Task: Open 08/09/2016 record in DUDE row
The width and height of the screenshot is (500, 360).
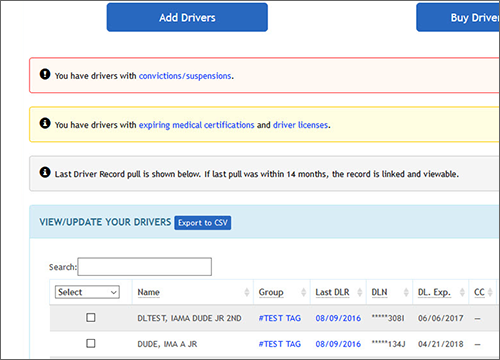Action: pos(338,344)
